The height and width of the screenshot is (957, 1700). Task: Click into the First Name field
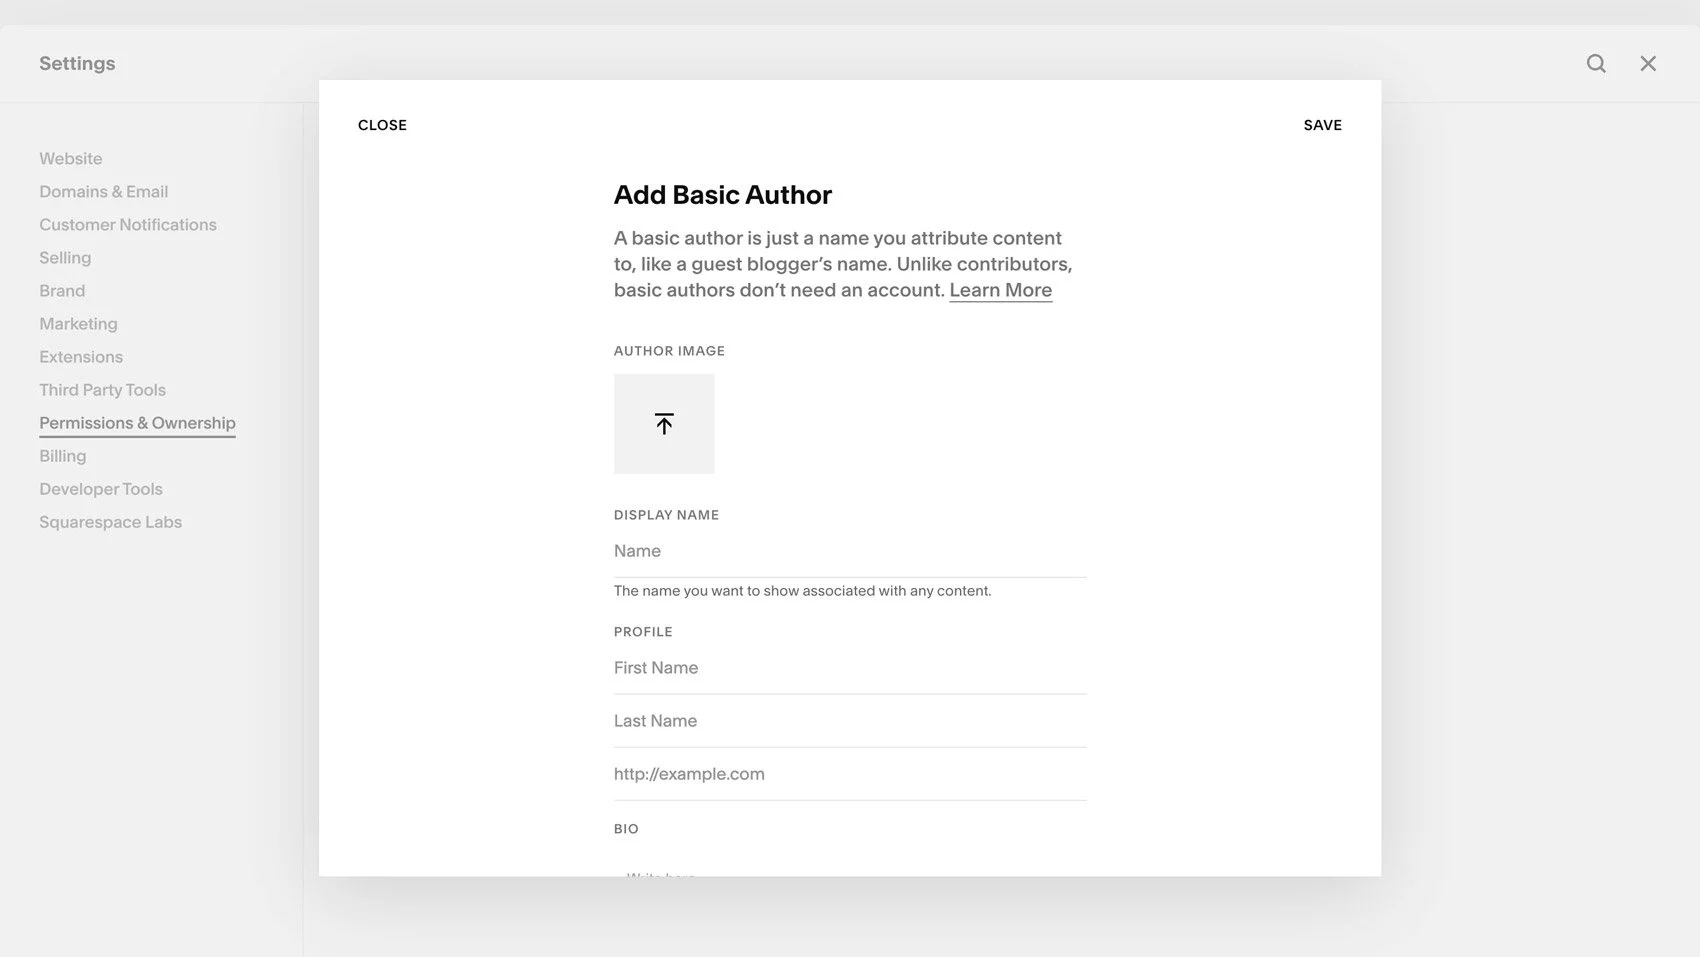(x=850, y=668)
